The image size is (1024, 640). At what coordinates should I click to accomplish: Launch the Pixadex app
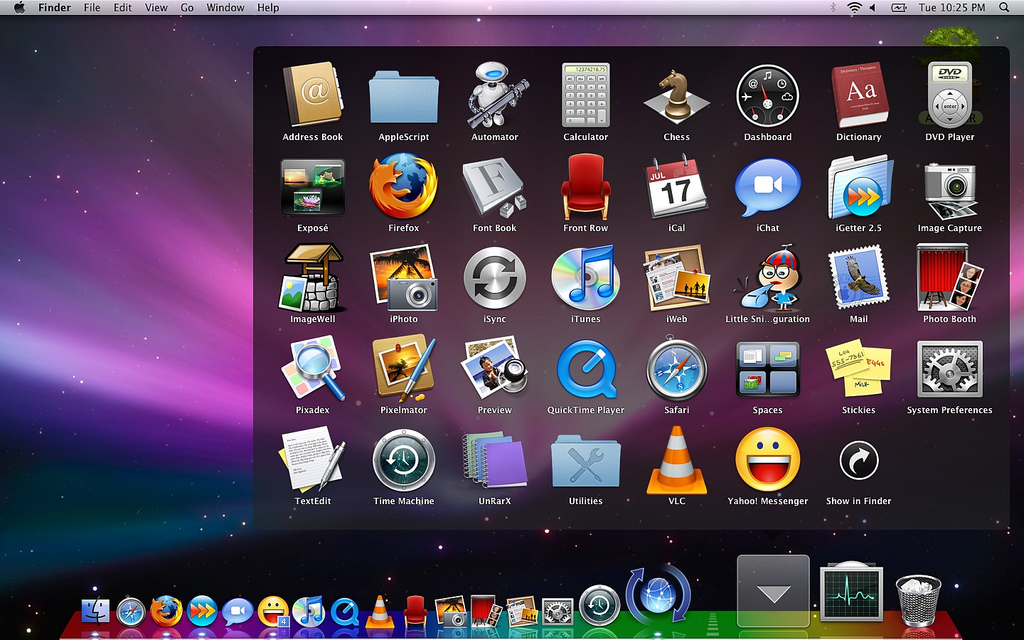coord(312,368)
